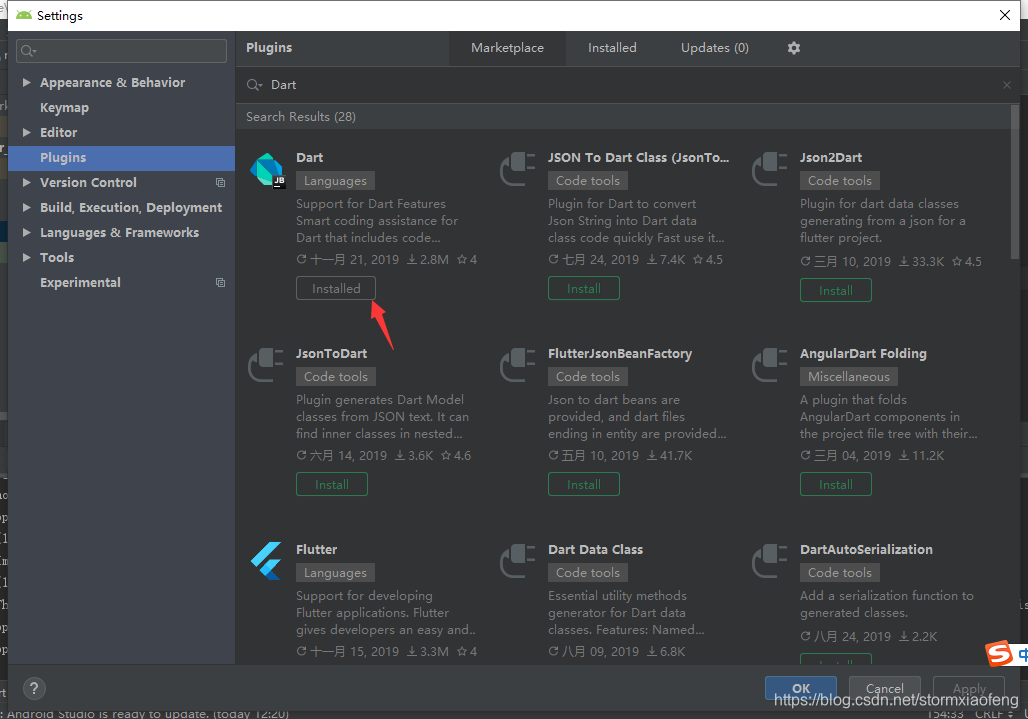Click the settings search magnifier icon

[28, 50]
